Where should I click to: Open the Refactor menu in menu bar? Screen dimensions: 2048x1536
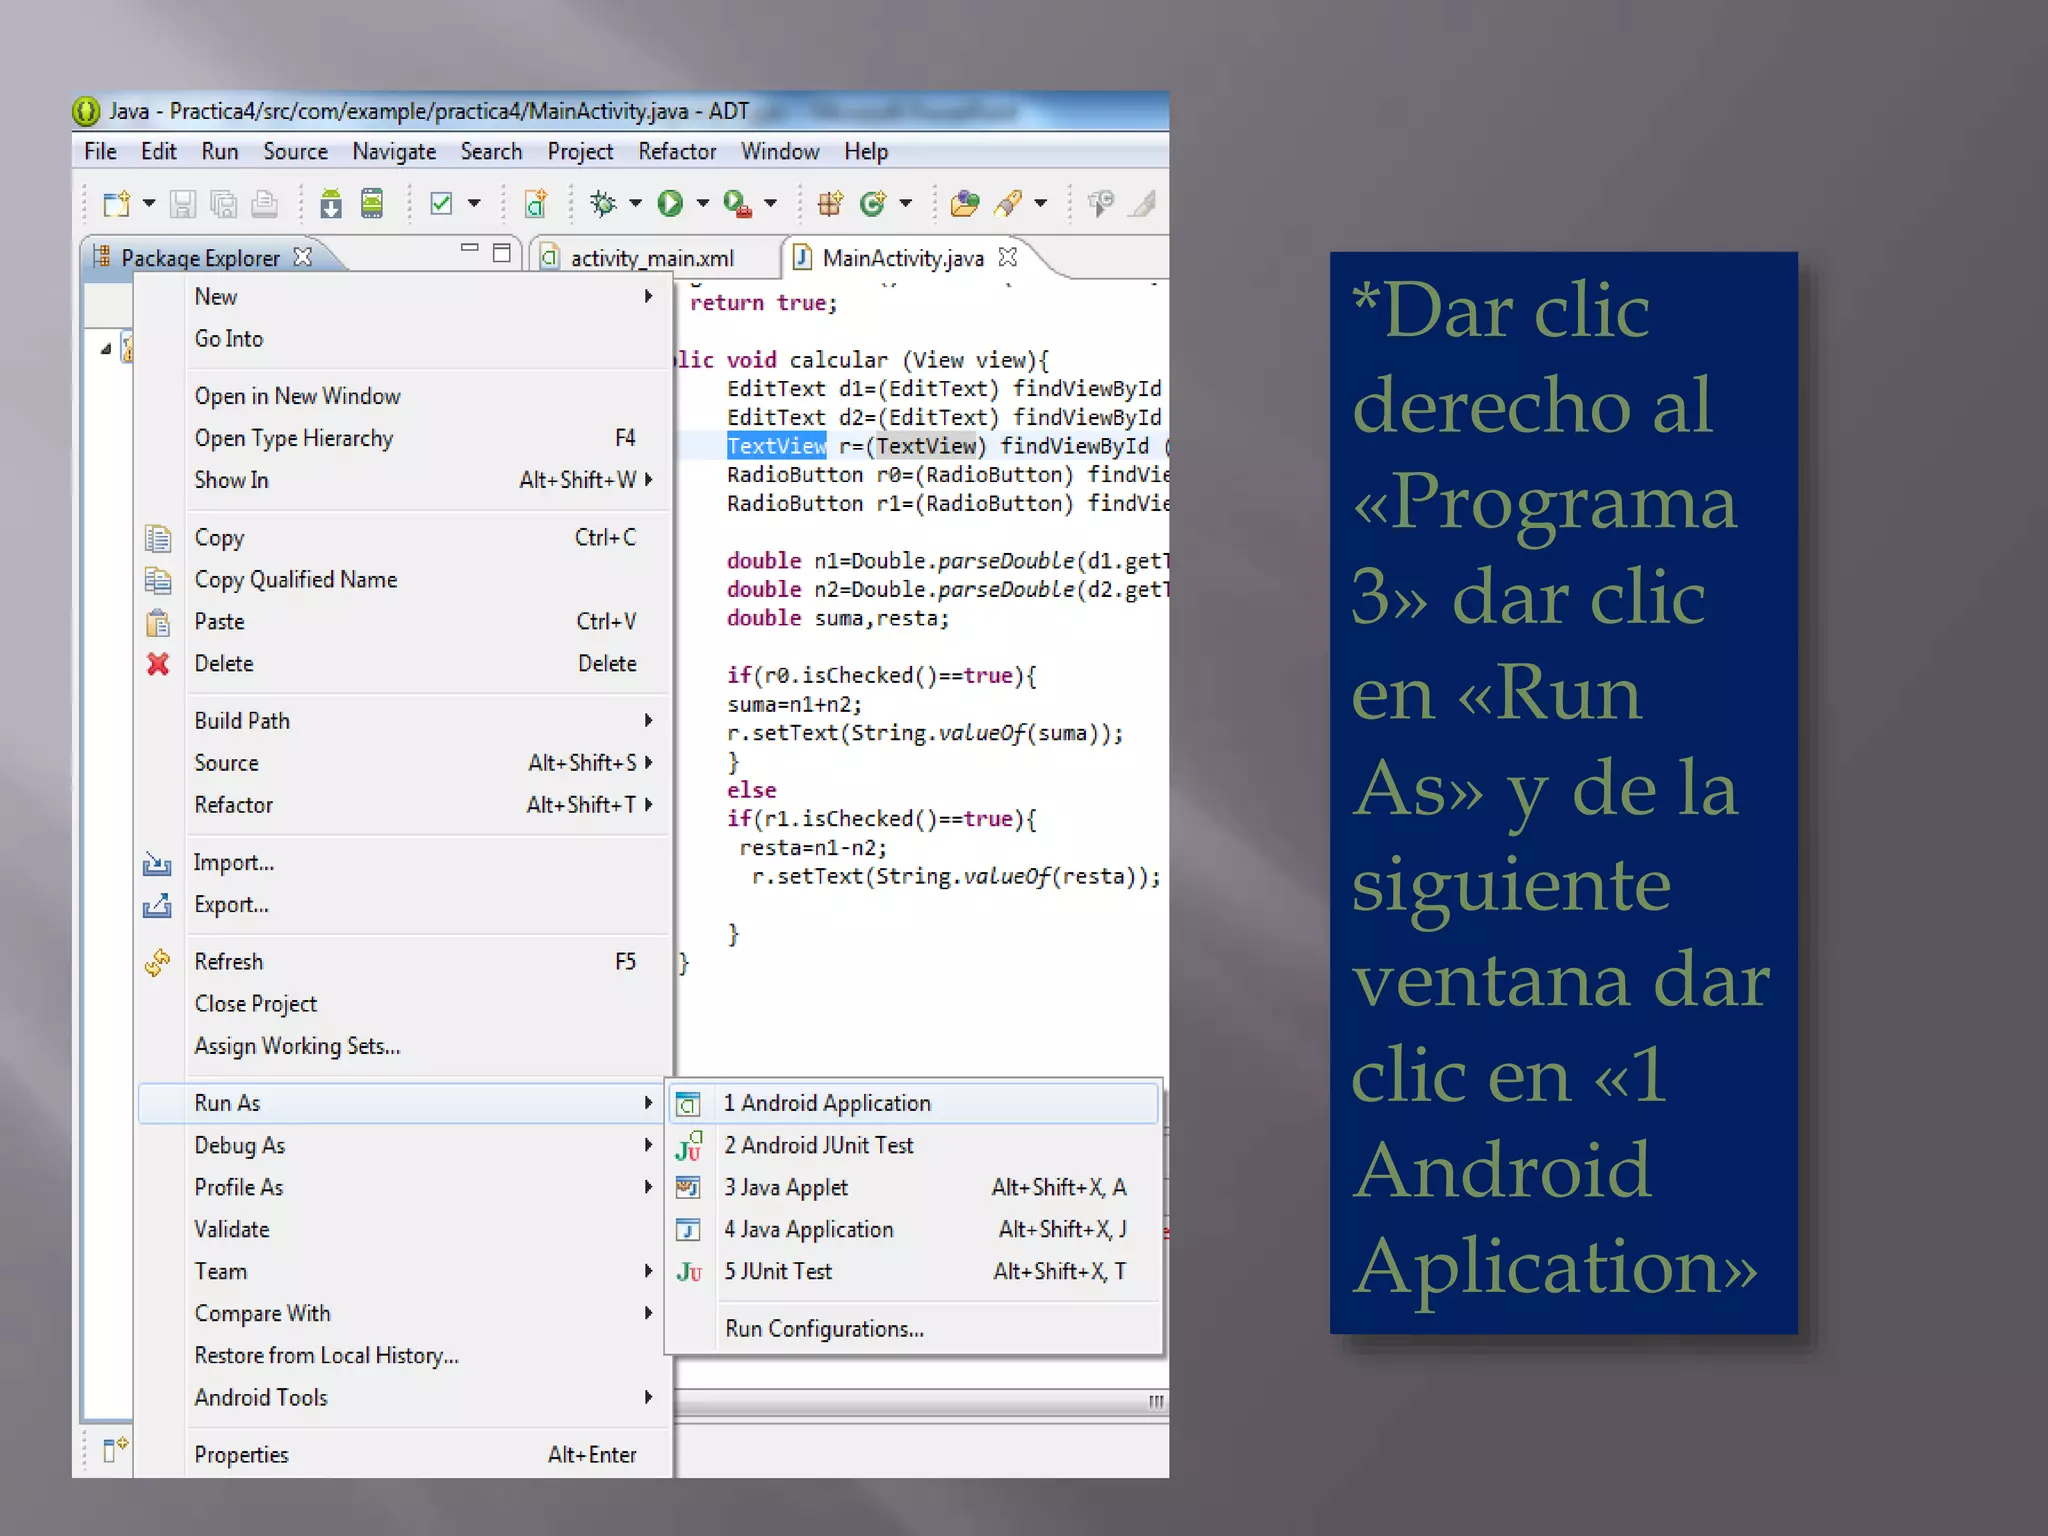coord(677,152)
